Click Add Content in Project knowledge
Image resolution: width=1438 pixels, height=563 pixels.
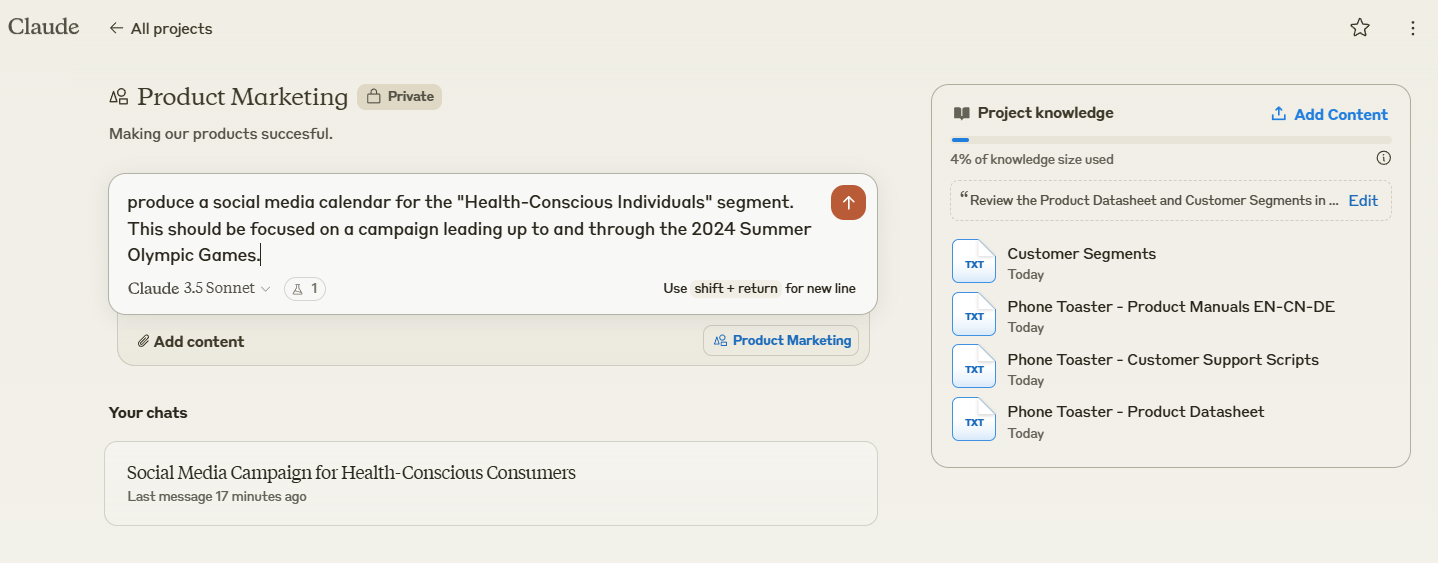[x=1329, y=114]
